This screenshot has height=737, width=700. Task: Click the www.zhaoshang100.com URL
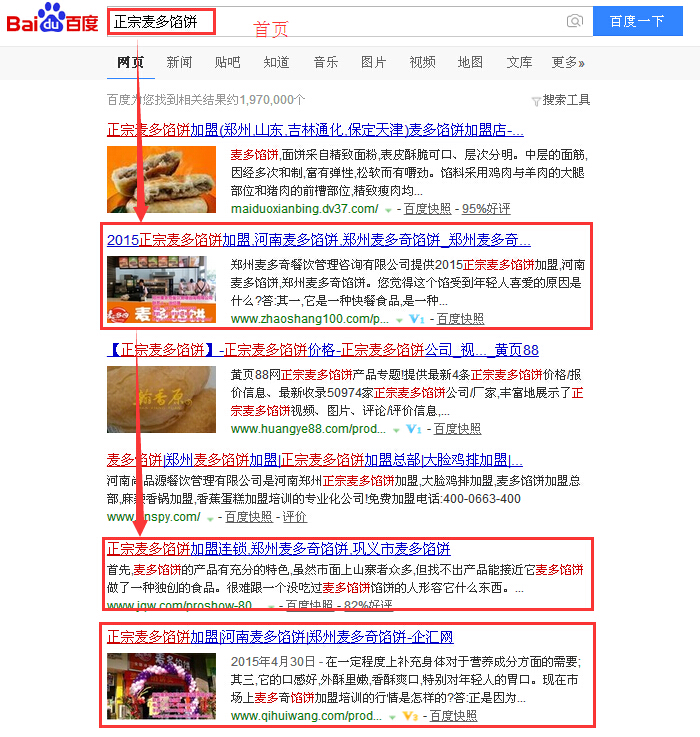click(310, 319)
